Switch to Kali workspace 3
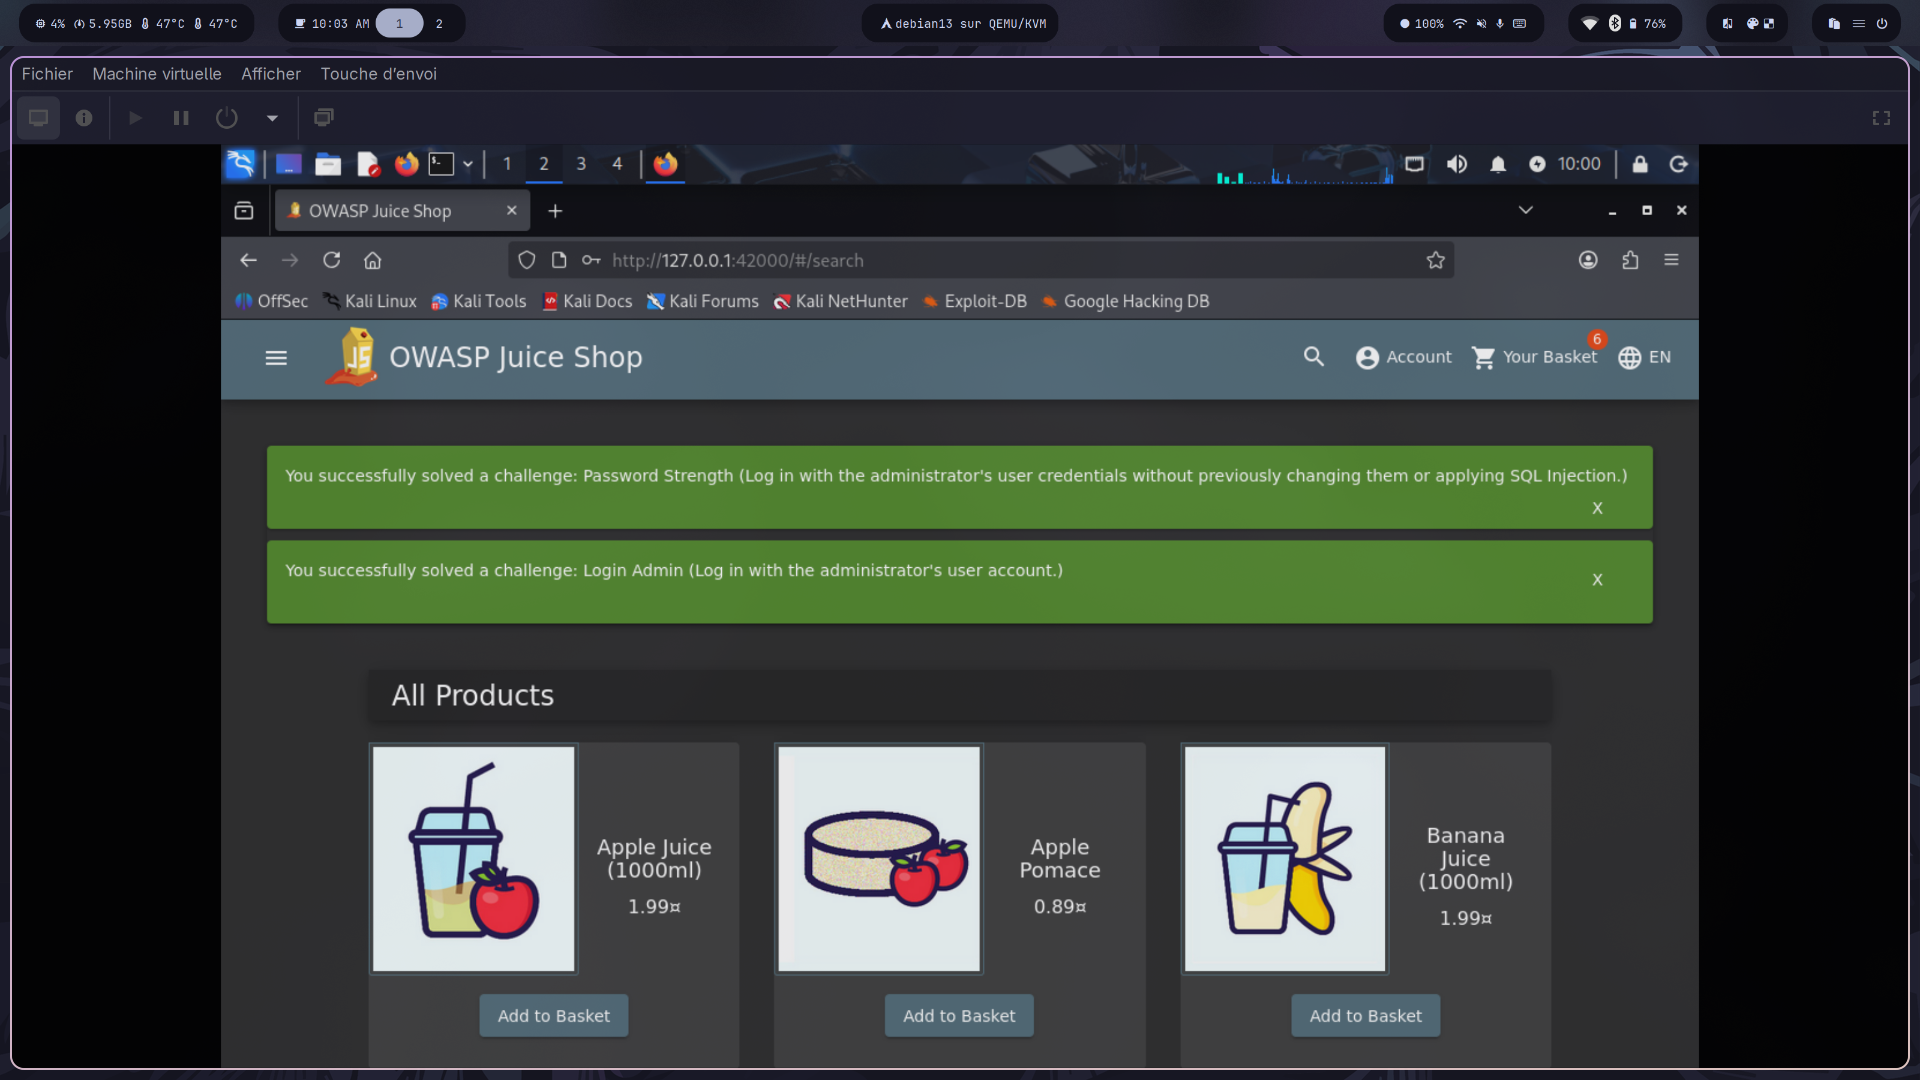The image size is (1920, 1080). [x=581, y=164]
